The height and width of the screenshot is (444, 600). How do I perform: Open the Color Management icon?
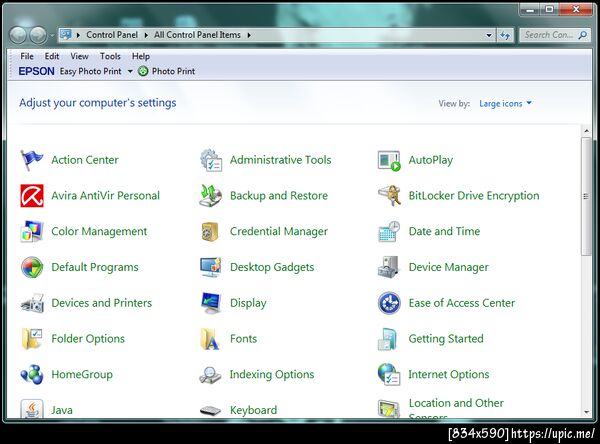click(x=32, y=231)
